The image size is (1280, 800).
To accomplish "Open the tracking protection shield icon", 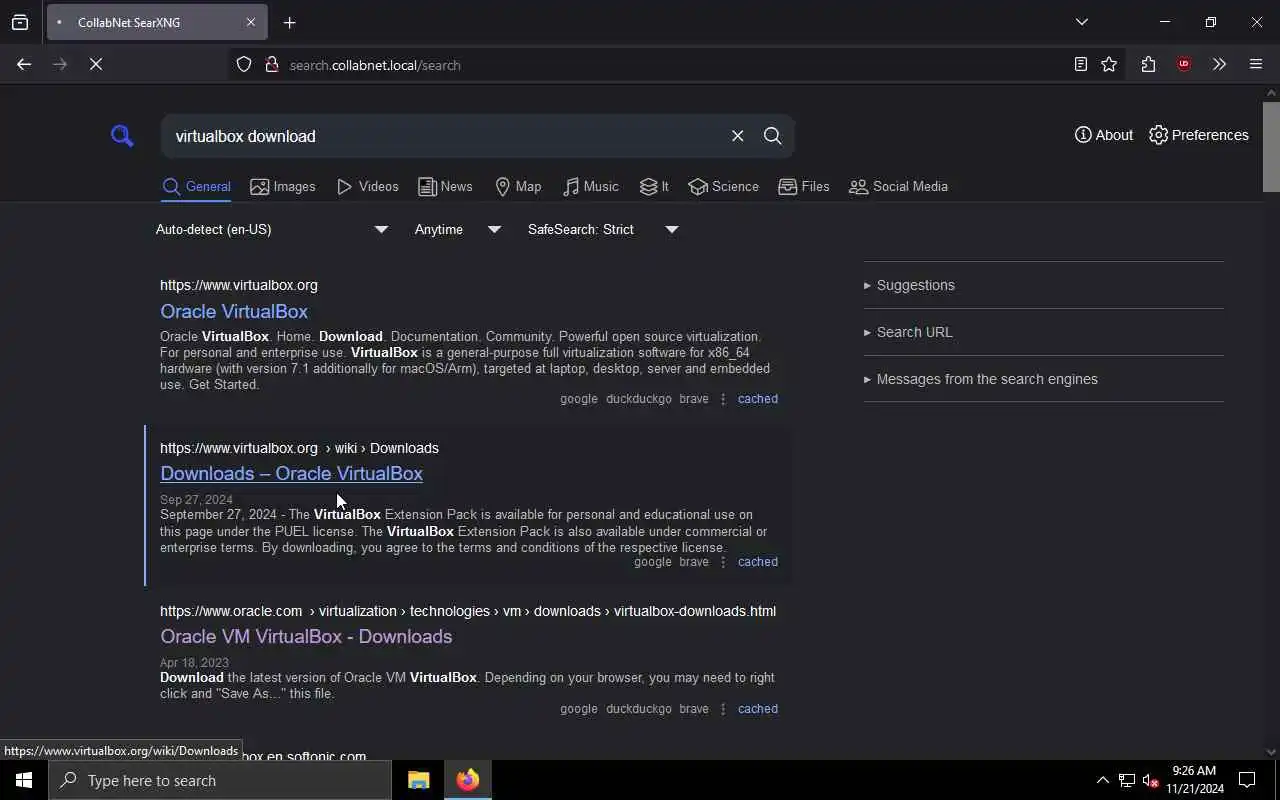I will 244,65.
